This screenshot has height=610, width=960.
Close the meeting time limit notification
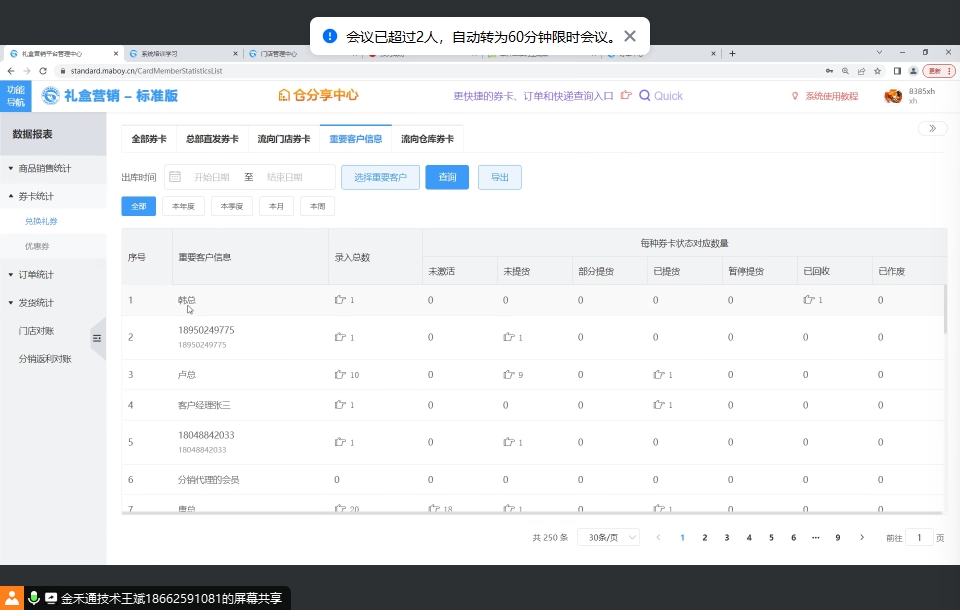630,36
